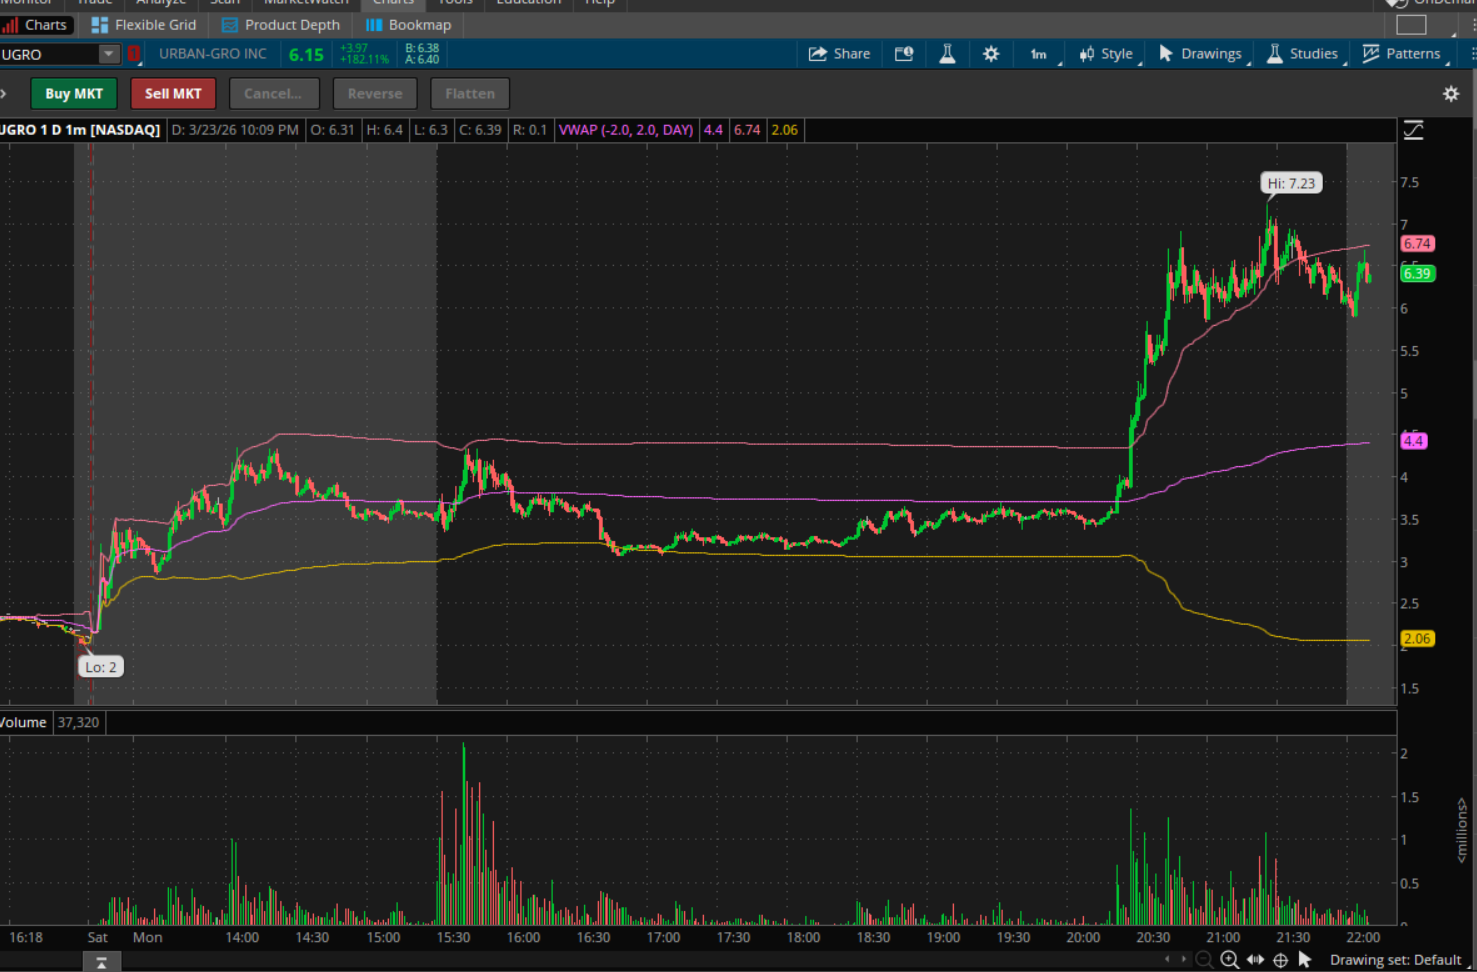Viewport: 1477px width, 972px height.
Task: Click the A: 6.40 ask value
Action: (x=422, y=60)
